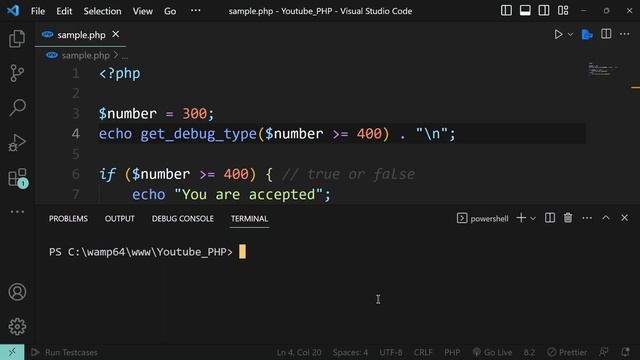Select the sample.php editor tab
The width and height of the screenshot is (640, 360).
point(80,35)
